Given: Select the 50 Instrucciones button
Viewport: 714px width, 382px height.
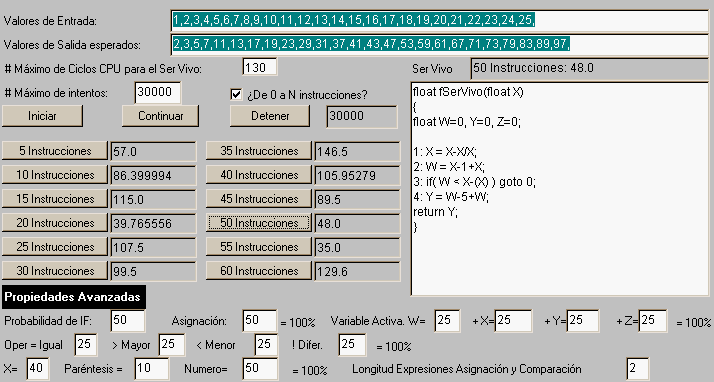Looking at the screenshot, I should (x=259, y=223).
